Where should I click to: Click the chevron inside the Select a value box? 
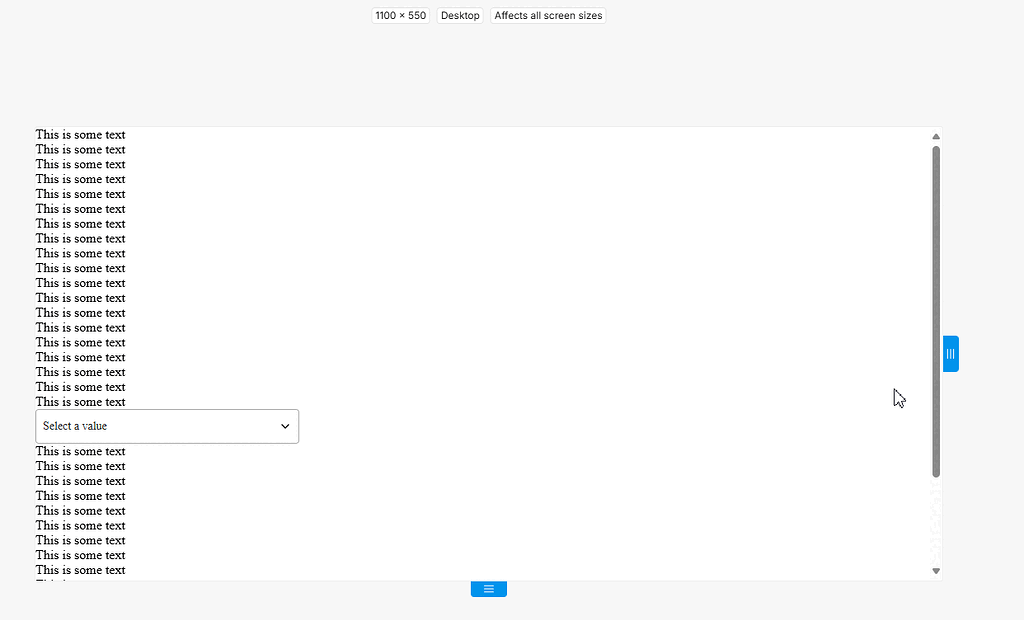[x=284, y=426]
